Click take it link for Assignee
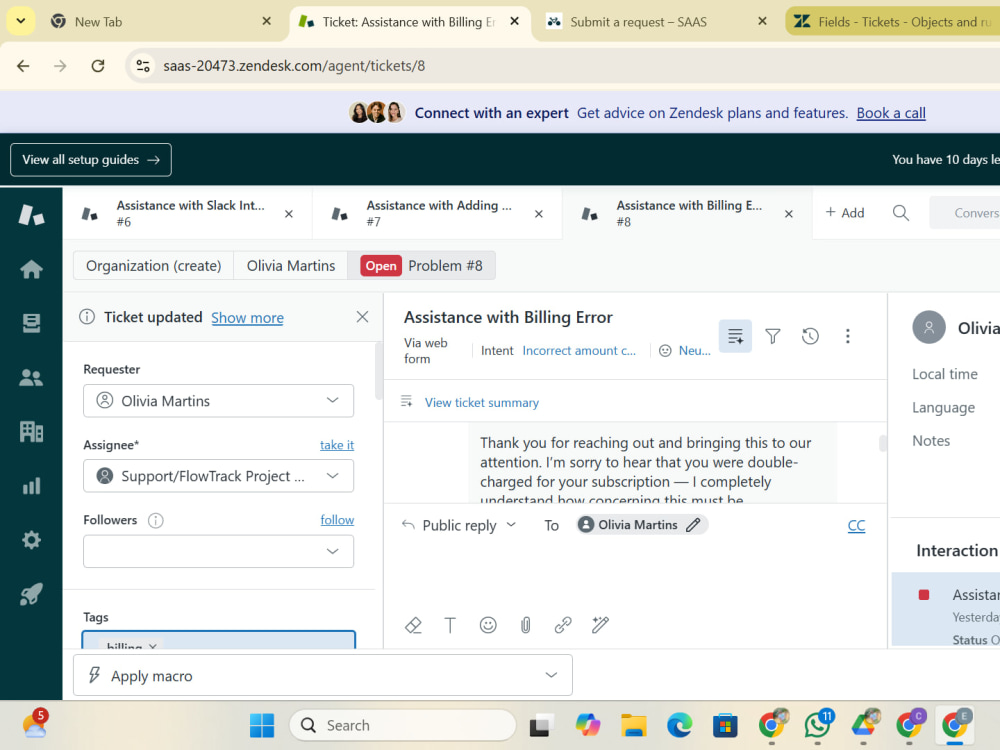 (337, 445)
